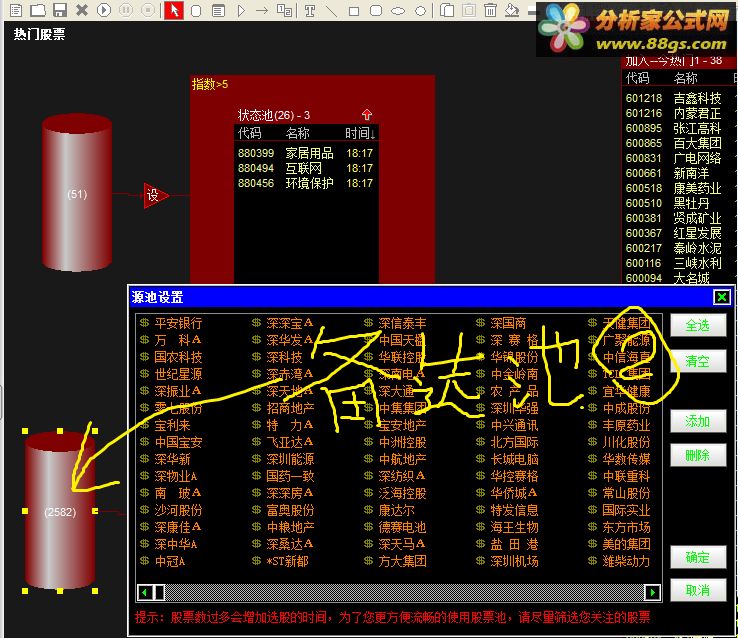The height and width of the screenshot is (638, 738).
Task: Select the triangle condition node tool
Action: [241, 10]
